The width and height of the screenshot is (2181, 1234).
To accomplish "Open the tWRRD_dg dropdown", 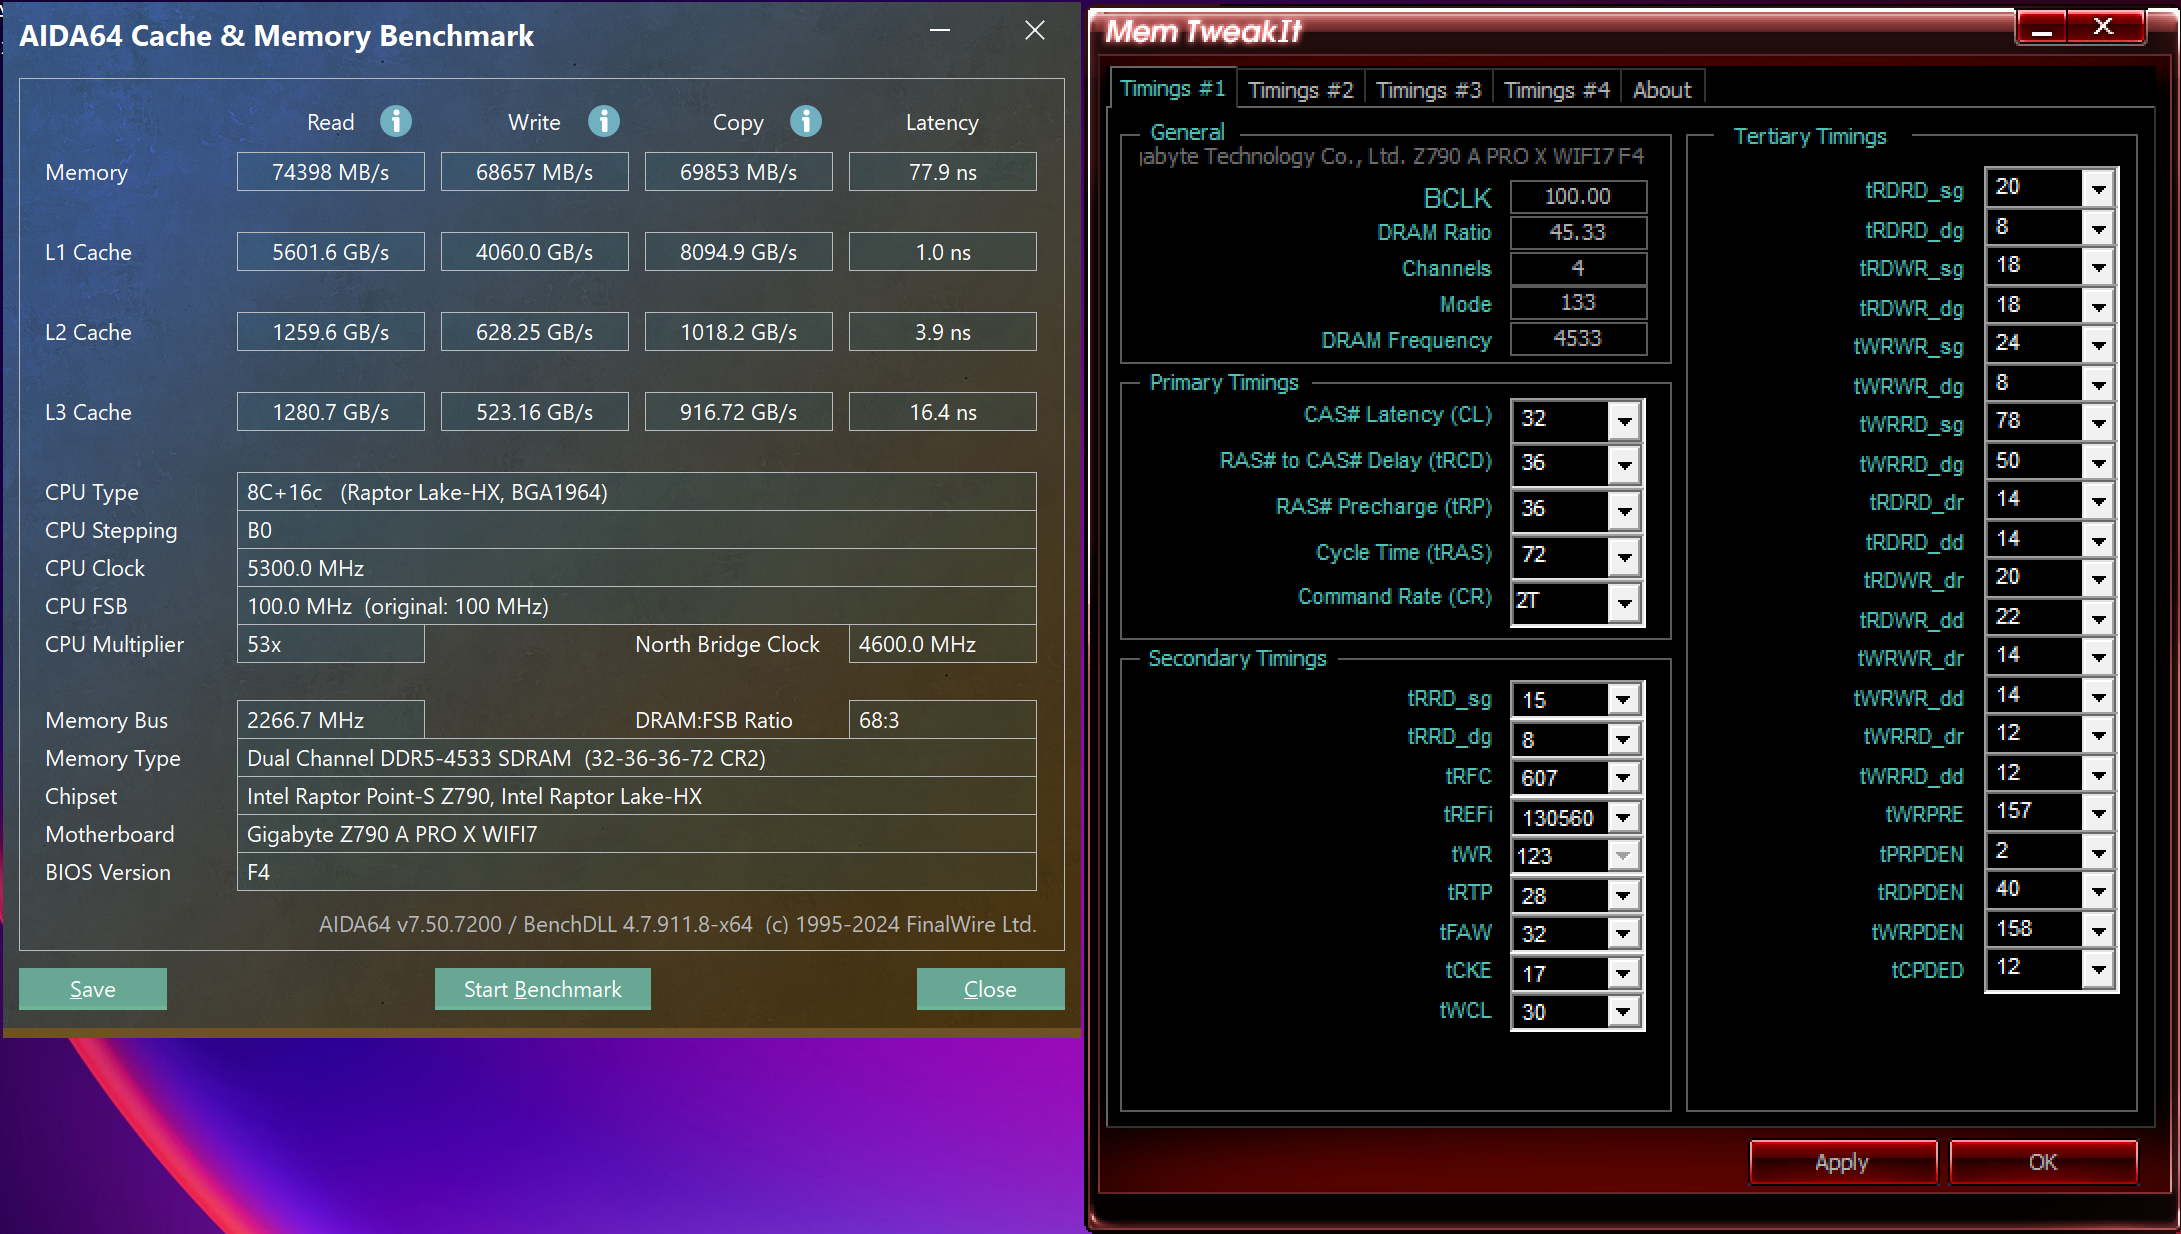I will click(2098, 462).
